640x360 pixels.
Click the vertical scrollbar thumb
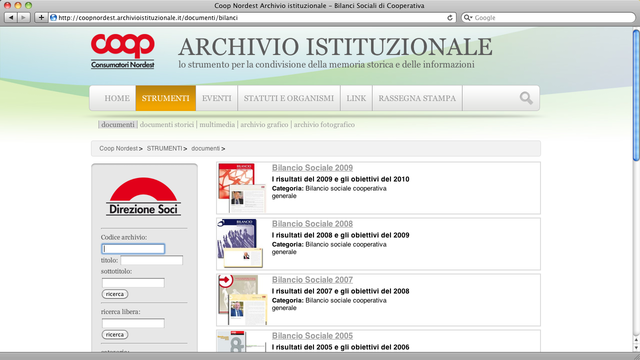[636, 95]
